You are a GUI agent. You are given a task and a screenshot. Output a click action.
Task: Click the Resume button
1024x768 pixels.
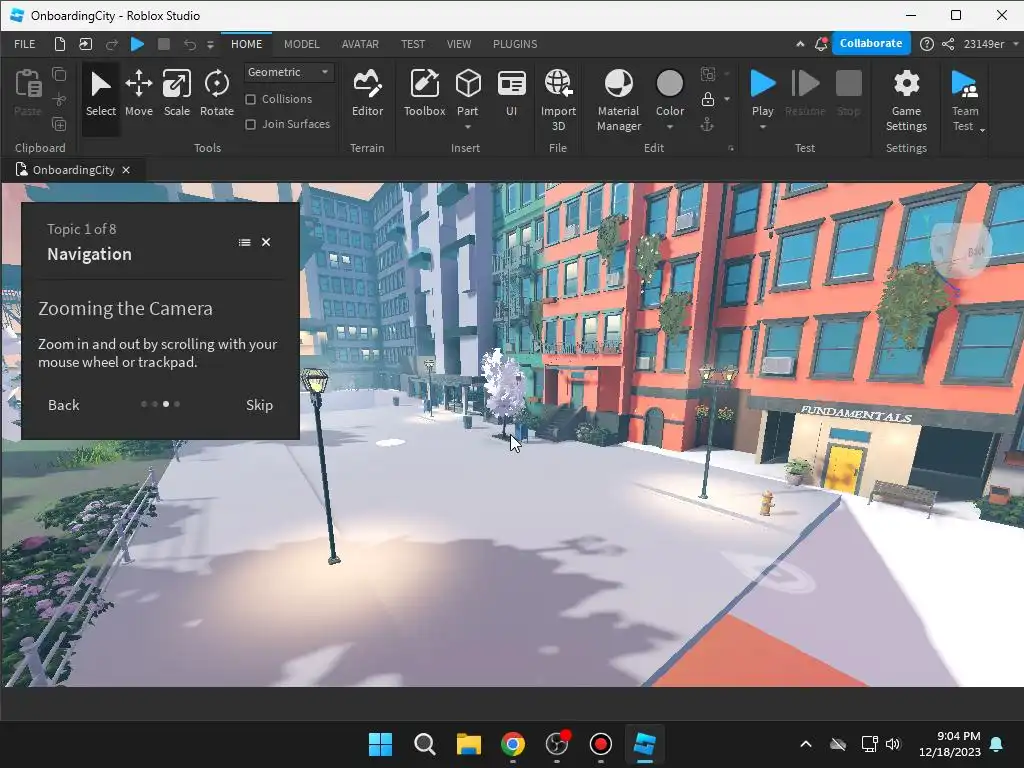click(805, 95)
